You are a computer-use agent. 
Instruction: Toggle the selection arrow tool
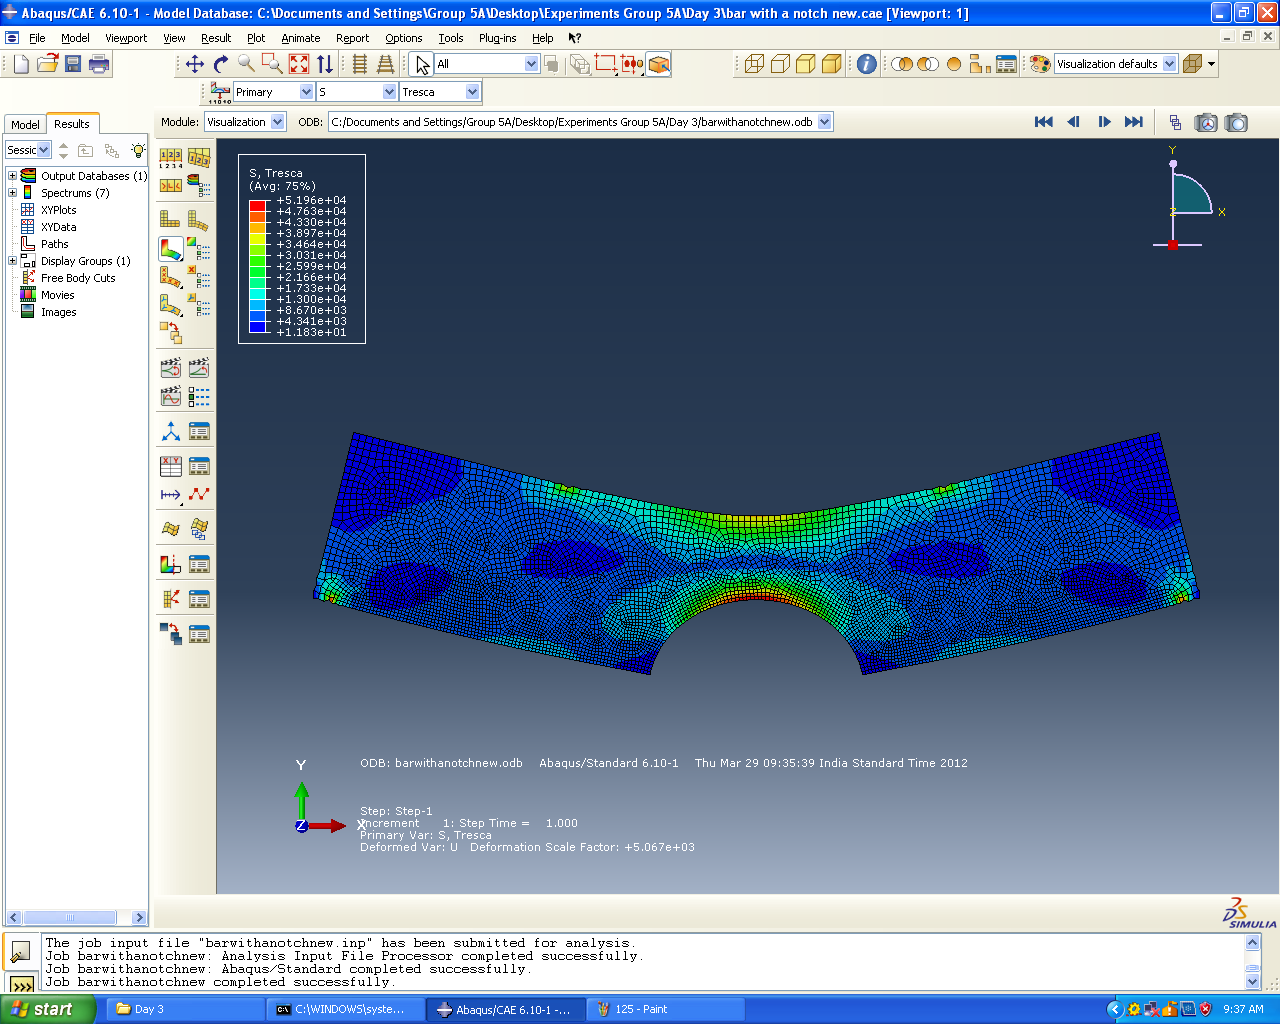pyautogui.click(x=422, y=64)
